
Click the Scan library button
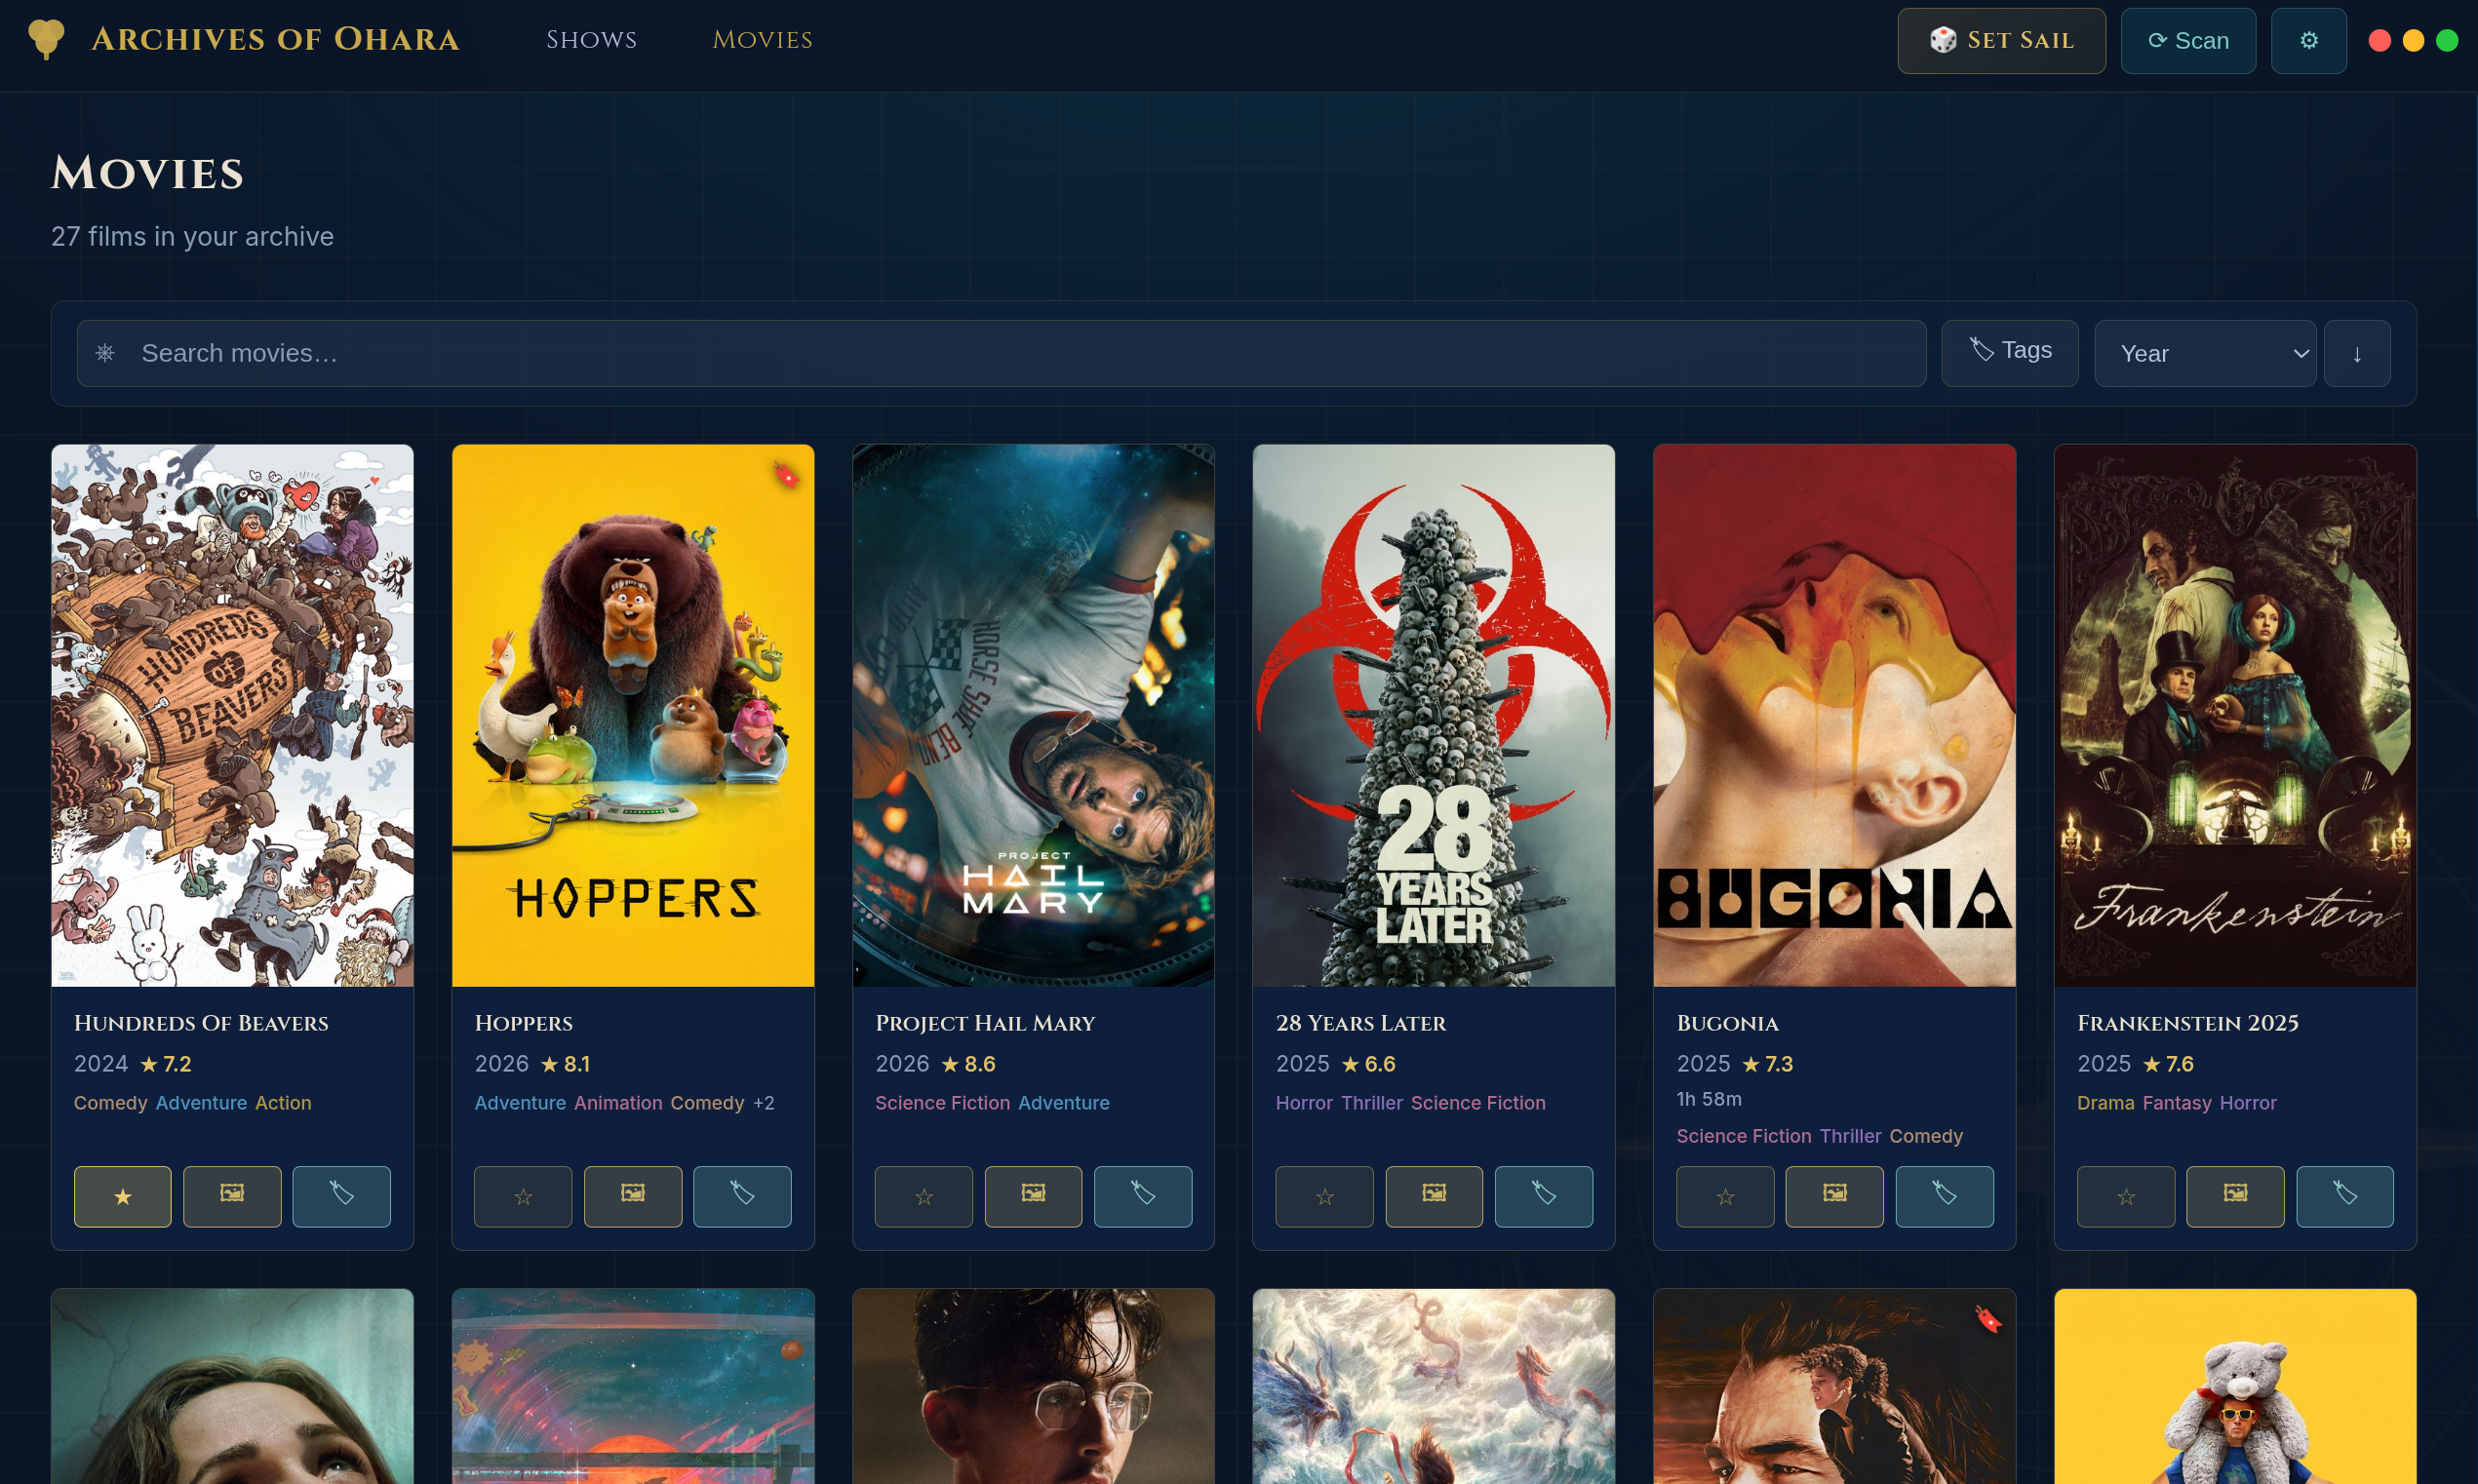coord(2188,40)
